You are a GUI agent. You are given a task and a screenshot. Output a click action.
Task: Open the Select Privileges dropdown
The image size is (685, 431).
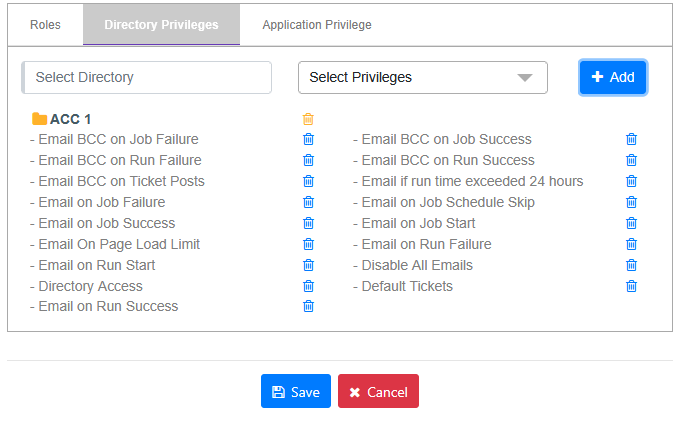[422, 78]
